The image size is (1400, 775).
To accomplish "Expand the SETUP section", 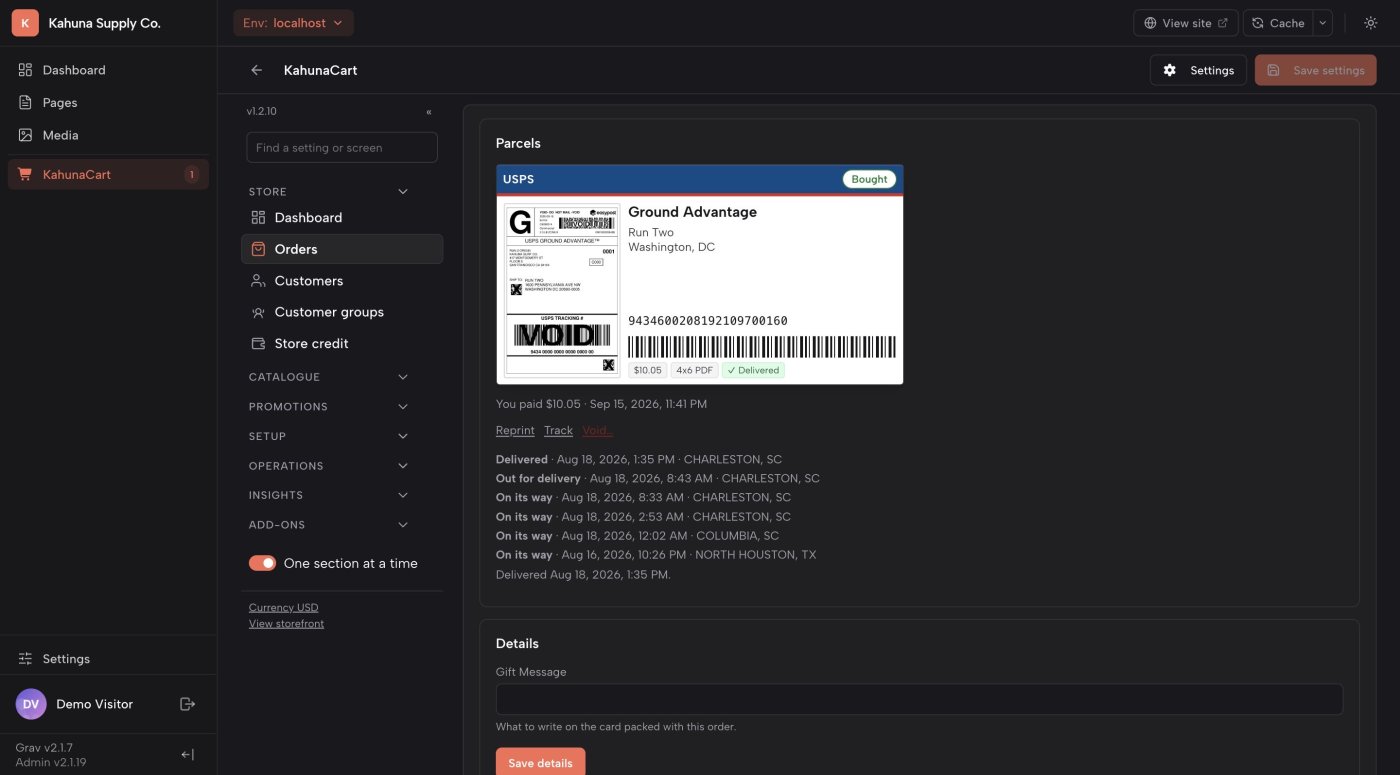I will click(x=329, y=436).
